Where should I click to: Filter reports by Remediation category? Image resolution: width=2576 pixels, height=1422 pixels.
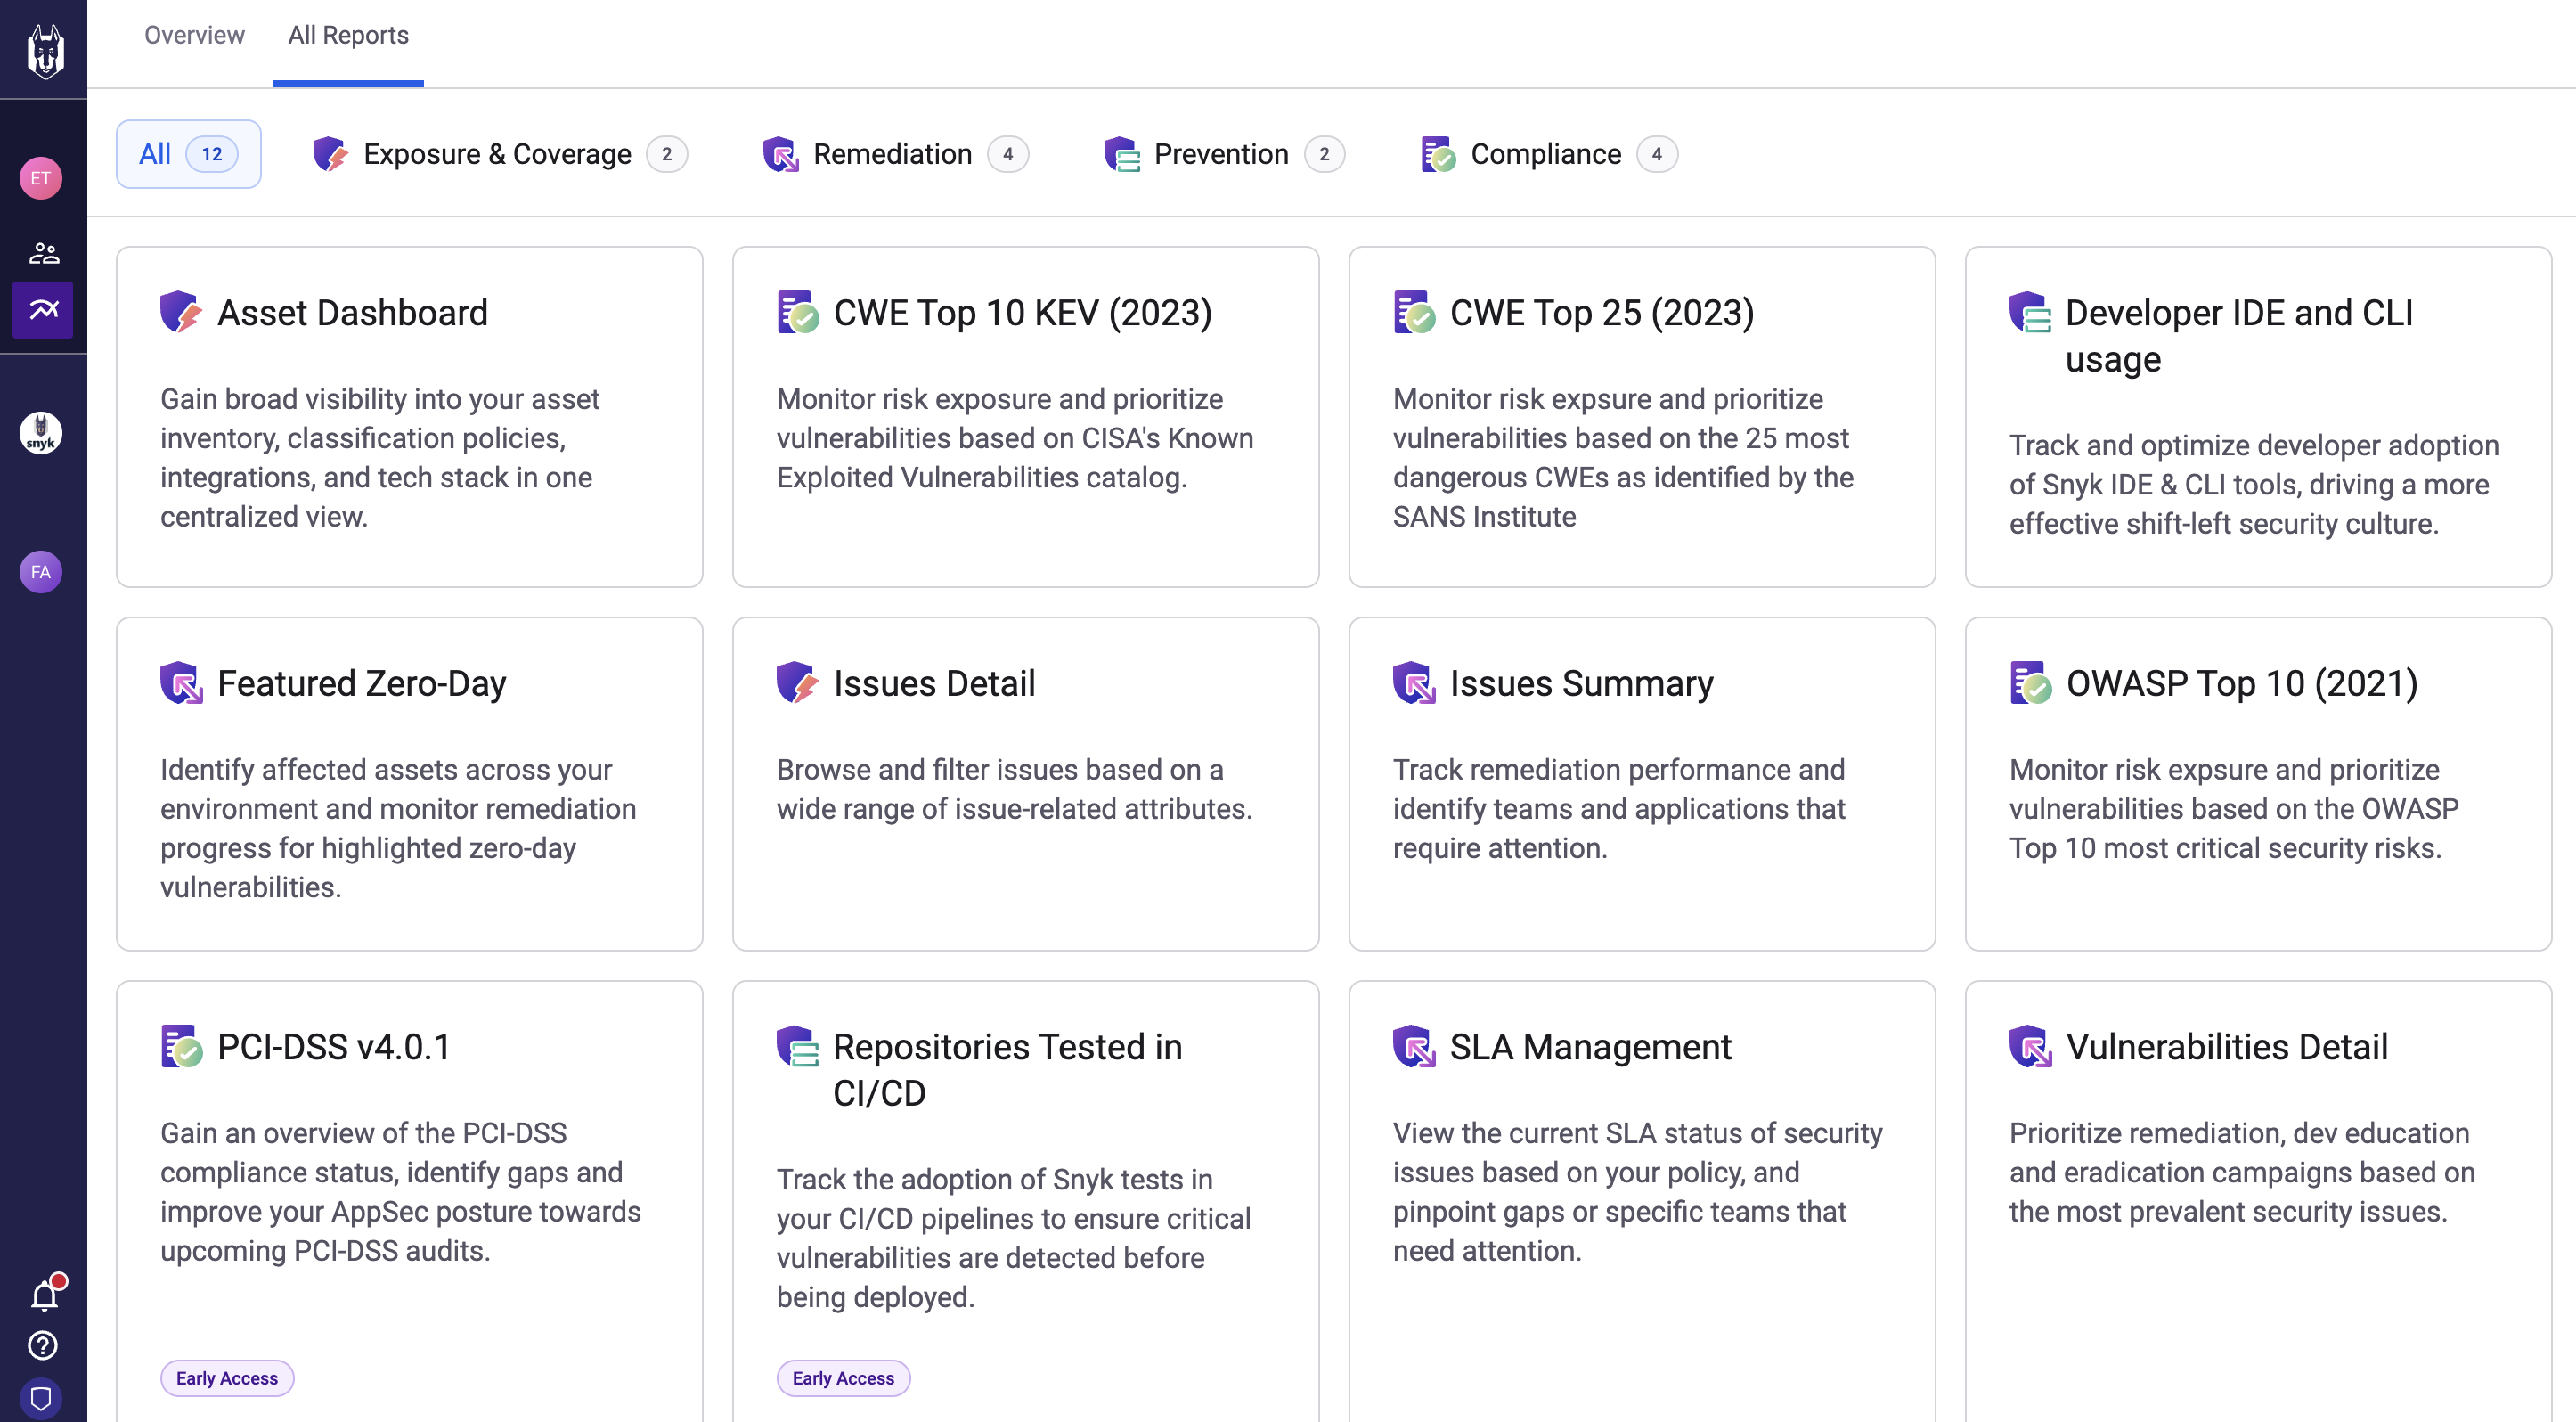click(892, 154)
